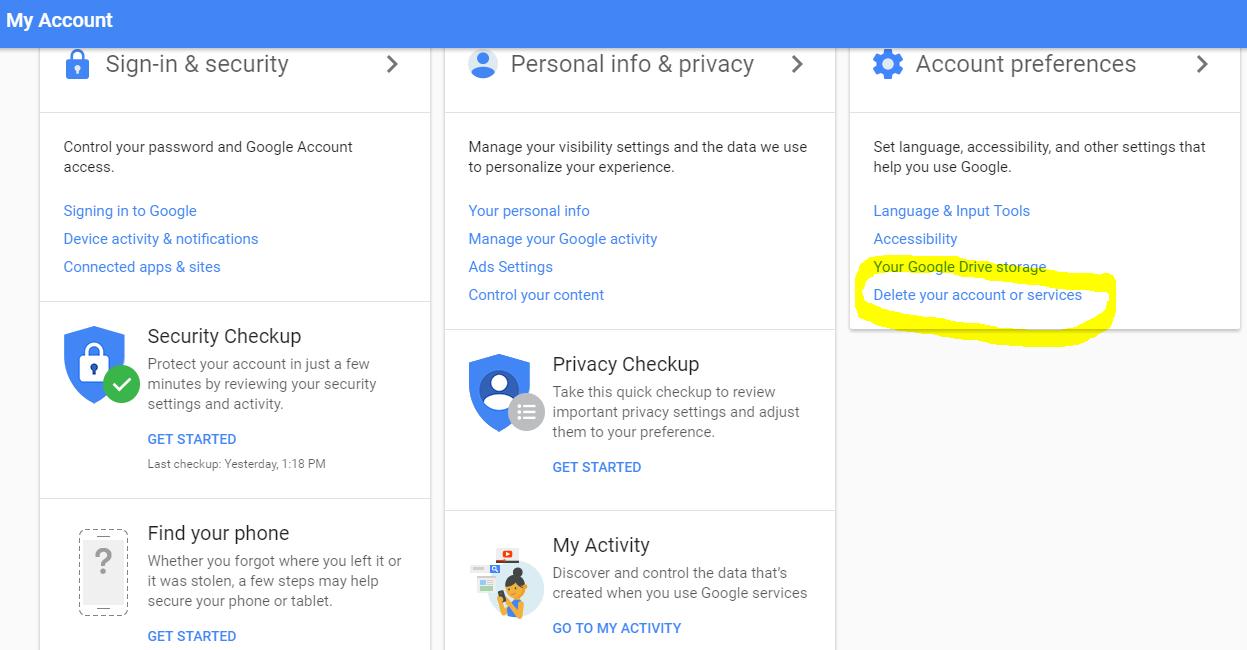Click GET STARTED under Privacy Checkup
Screen dimensions: 1247x650
(597, 467)
